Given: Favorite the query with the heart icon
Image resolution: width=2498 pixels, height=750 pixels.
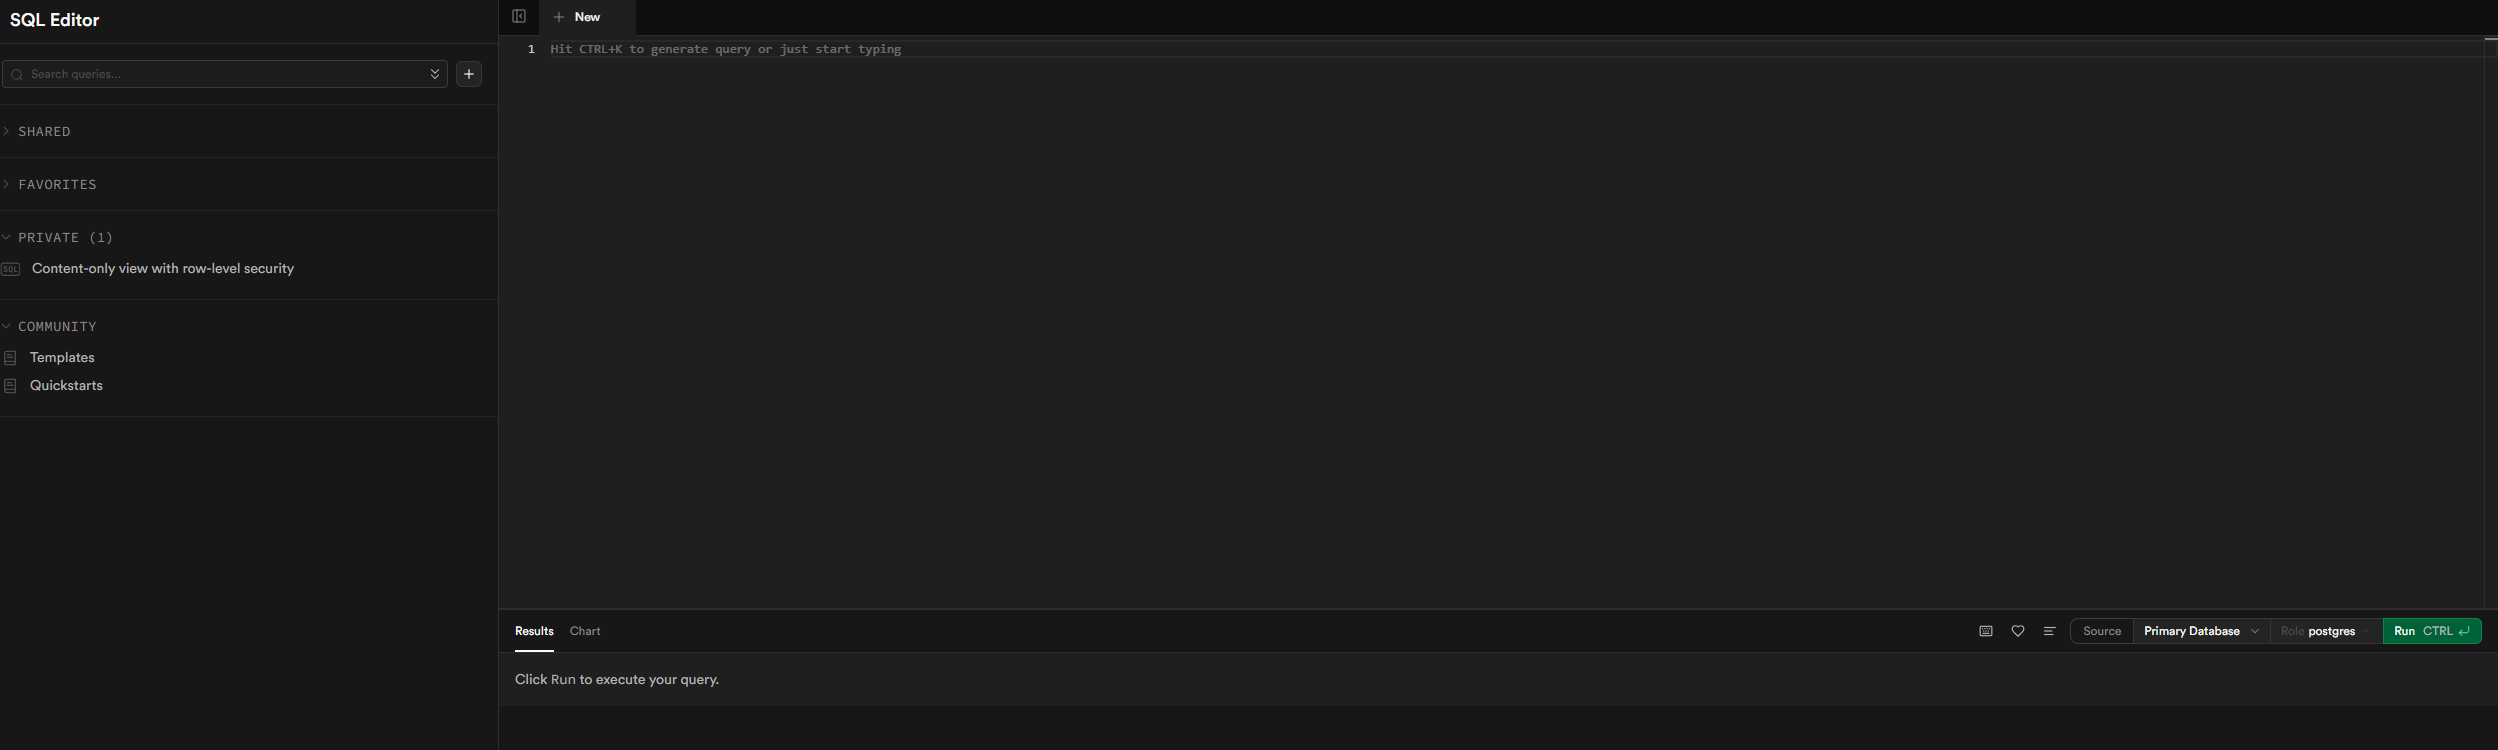Looking at the screenshot, I should tap(2018, 631).
